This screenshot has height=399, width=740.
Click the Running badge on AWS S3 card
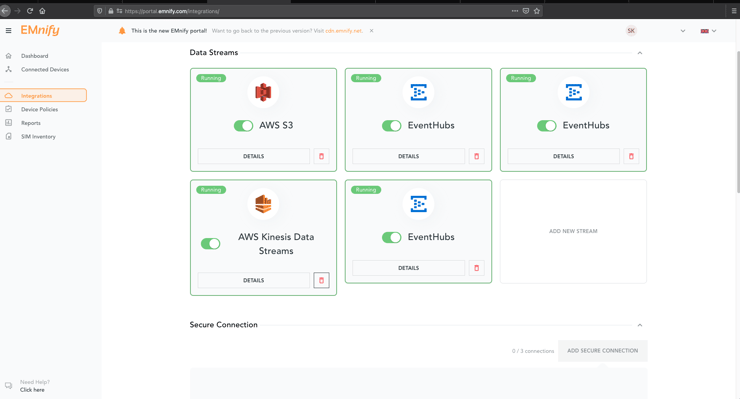coord(211,78)
